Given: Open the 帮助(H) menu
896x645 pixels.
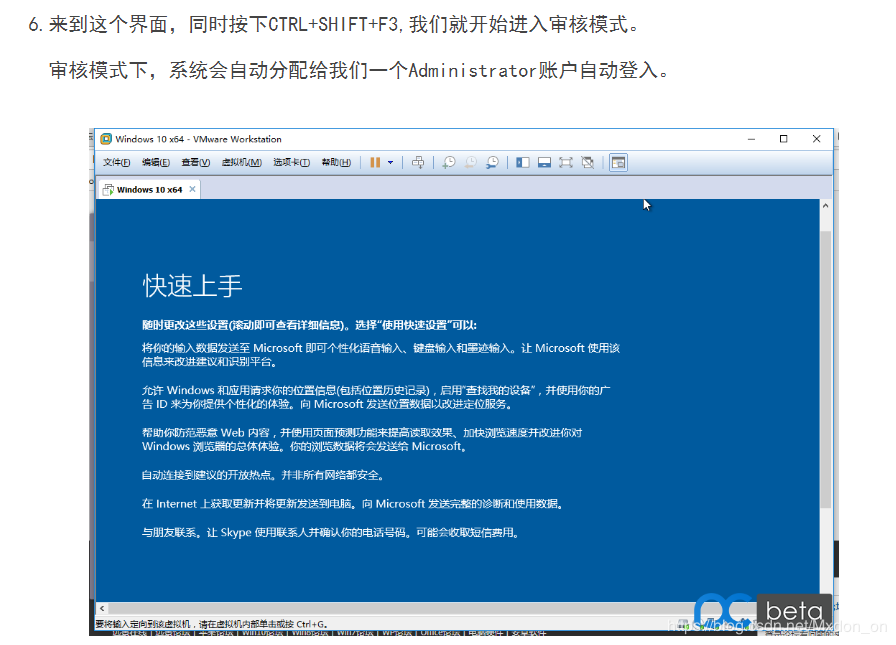Looking at the screenshot, I should tap(336, 163).
